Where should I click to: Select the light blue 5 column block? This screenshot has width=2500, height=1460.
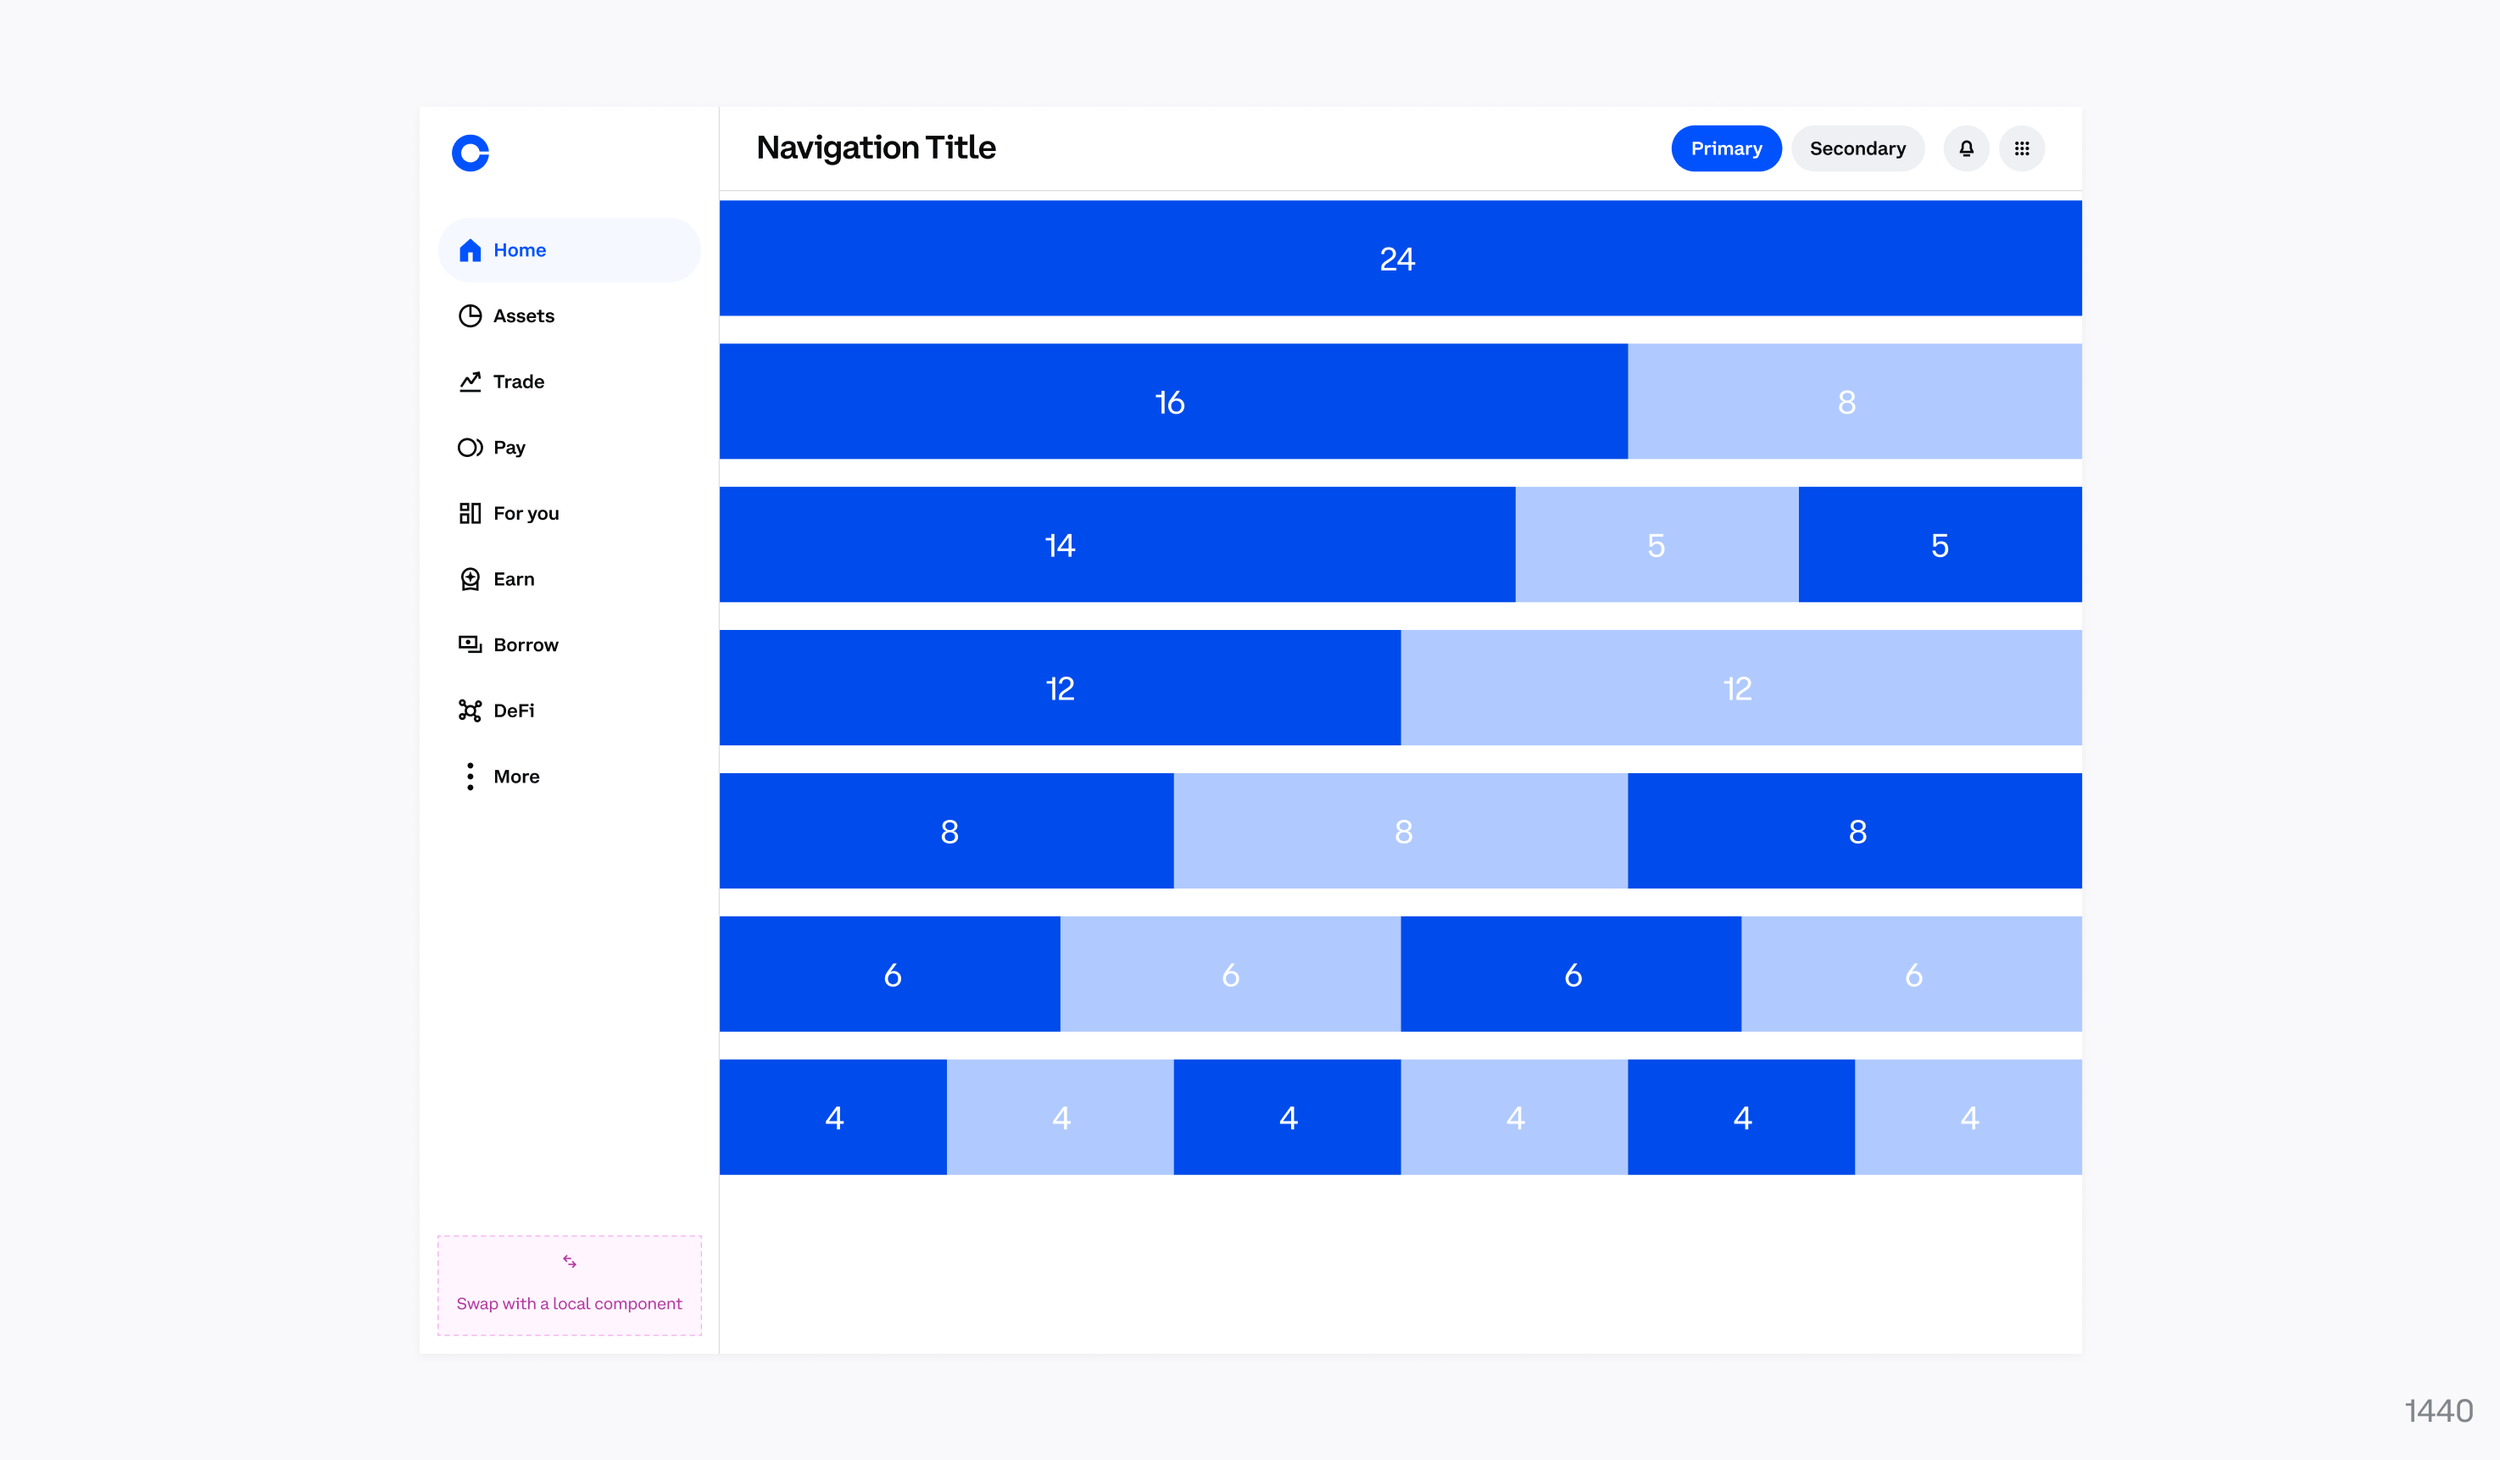coord(1657,544)
